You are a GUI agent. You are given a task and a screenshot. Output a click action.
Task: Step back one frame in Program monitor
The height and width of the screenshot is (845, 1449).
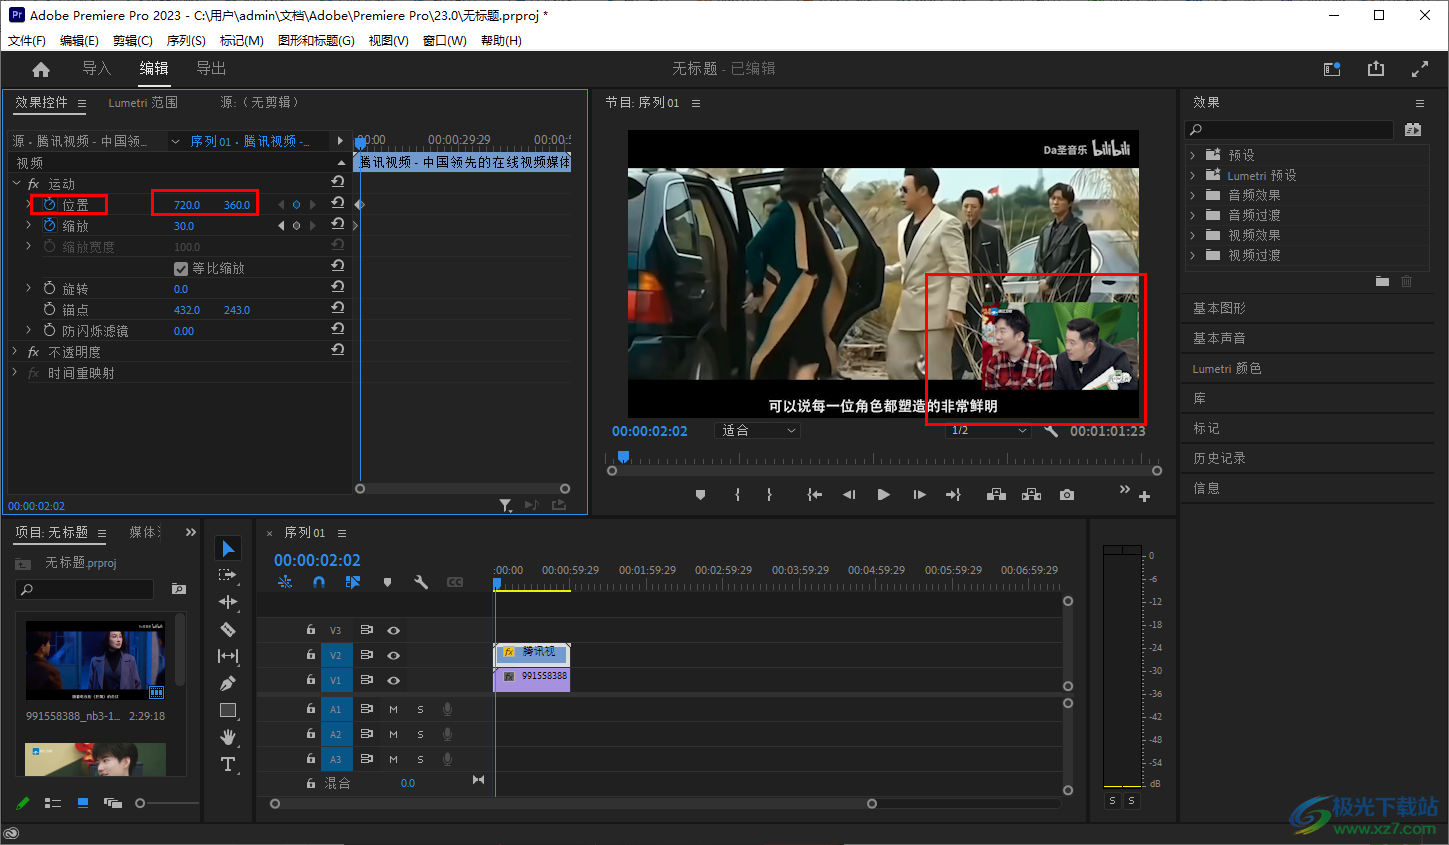click(849, 494)
